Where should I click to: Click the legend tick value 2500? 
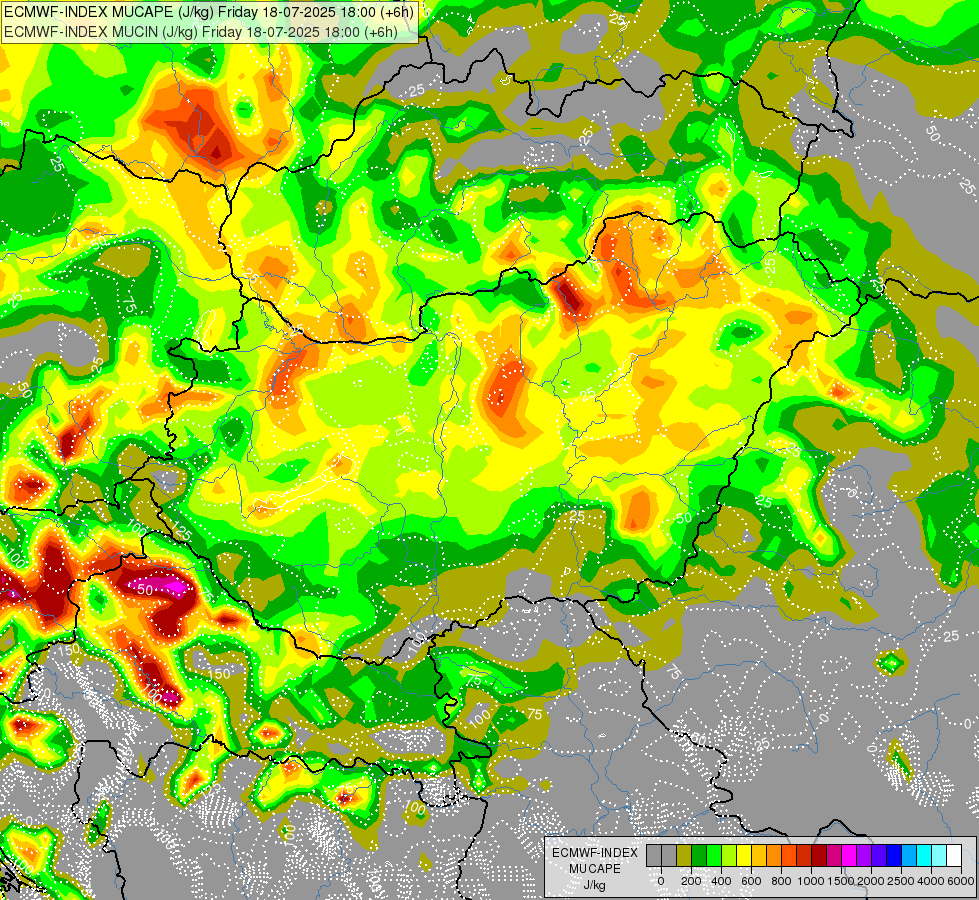901,881
